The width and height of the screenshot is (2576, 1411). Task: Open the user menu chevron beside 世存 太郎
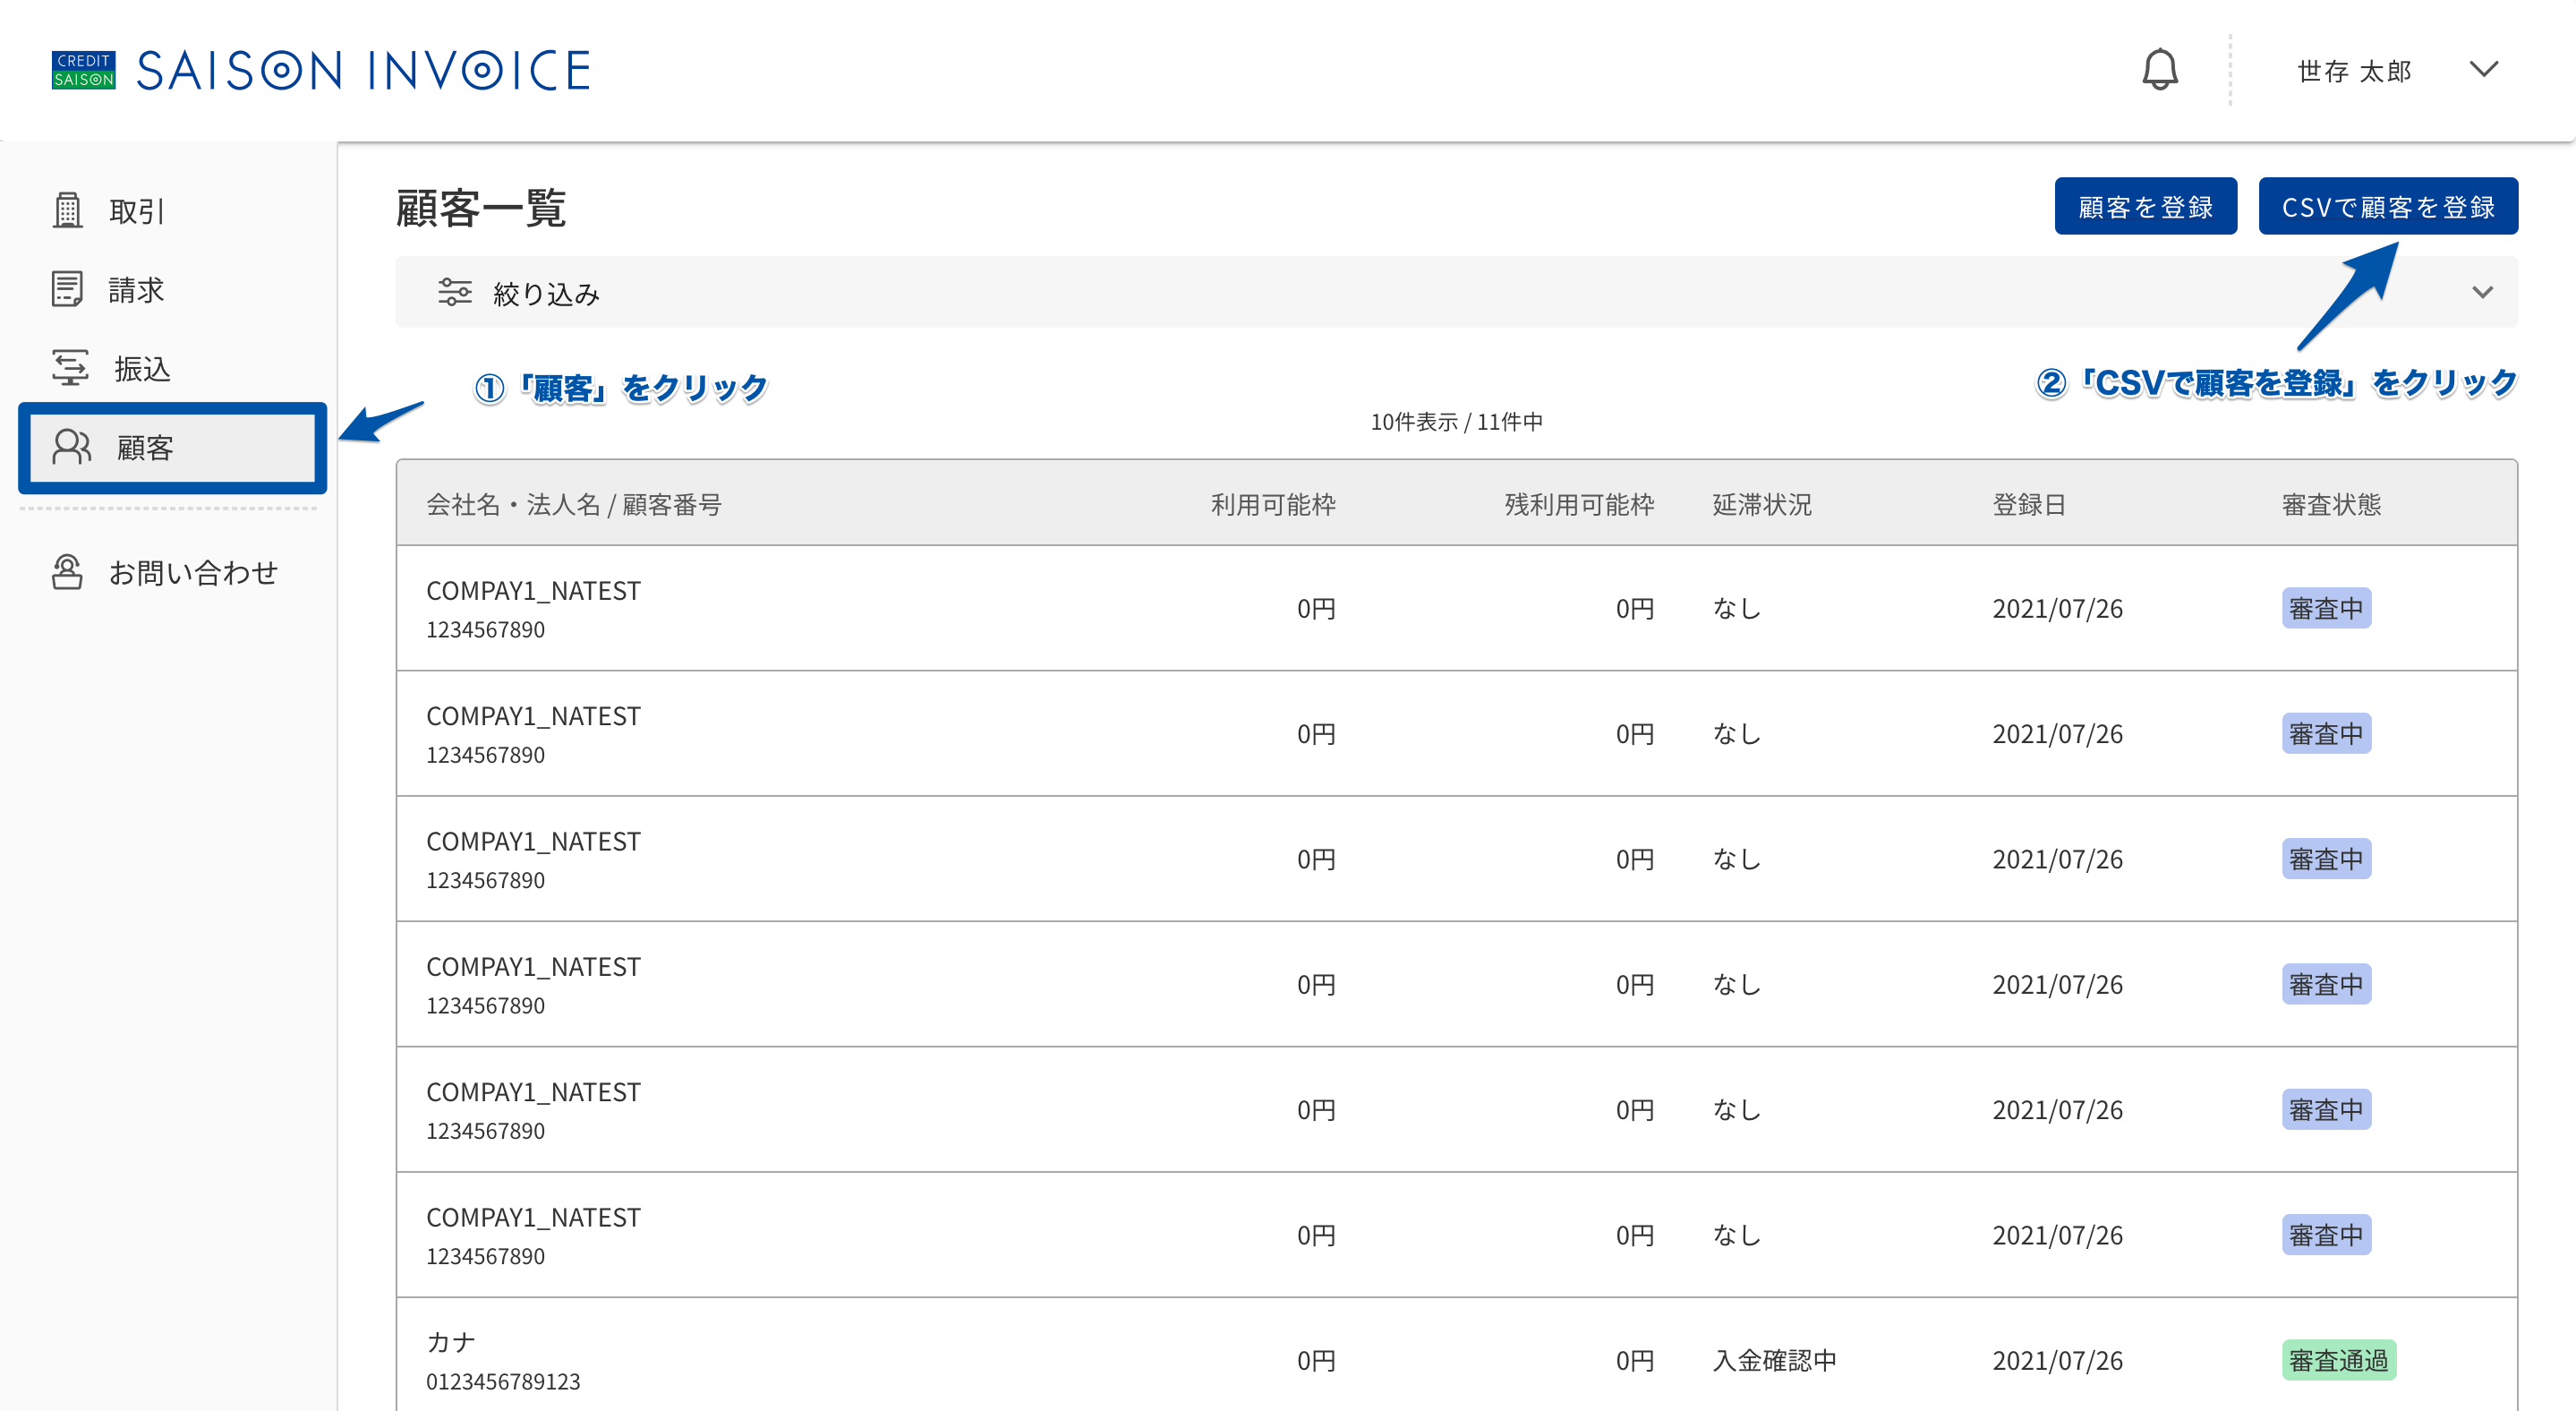click(x=2484, y=69)
